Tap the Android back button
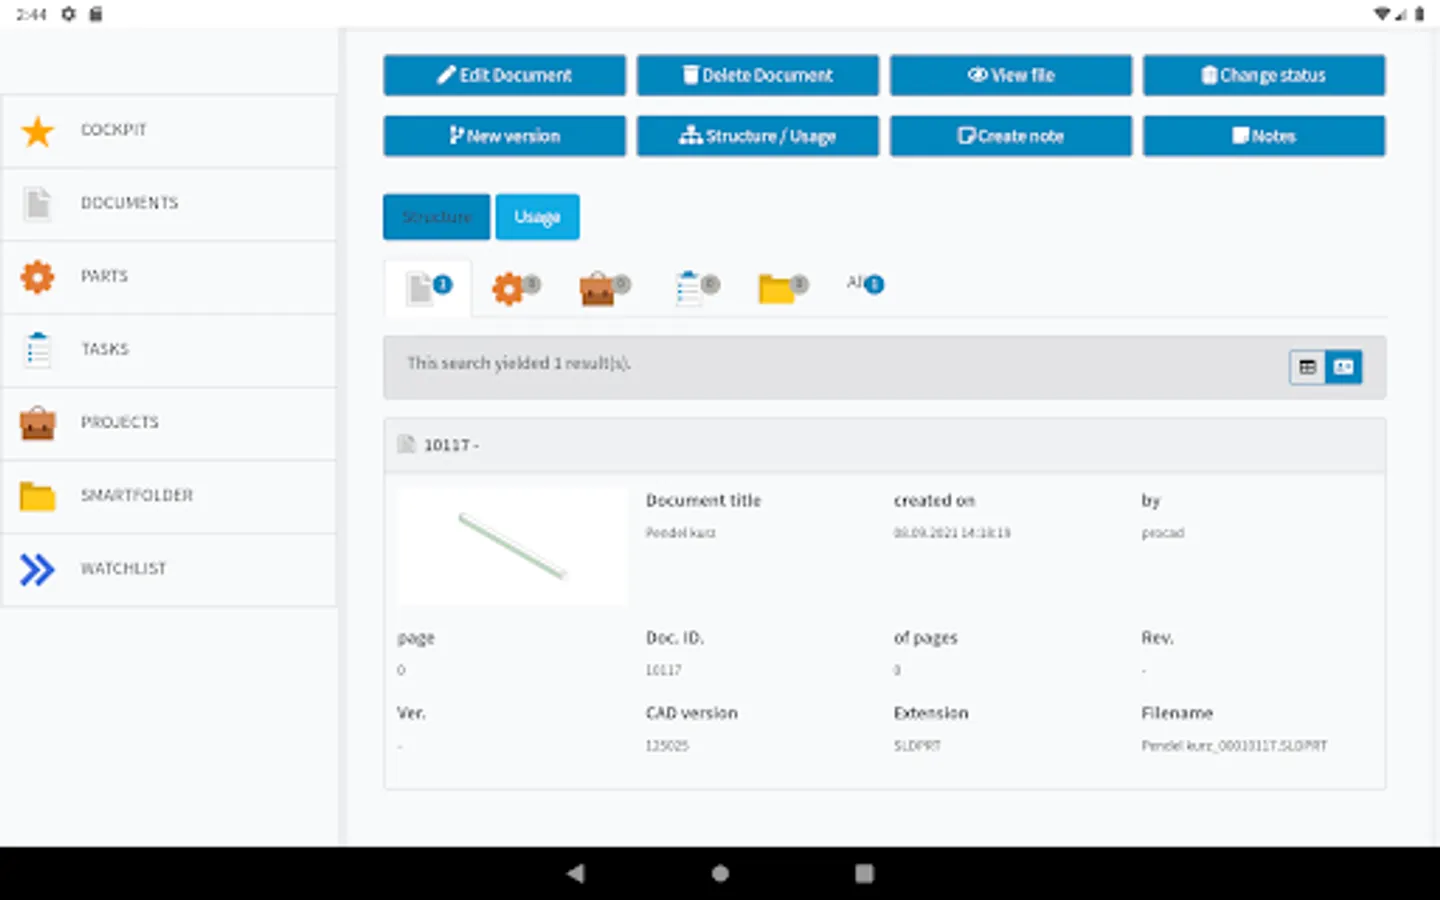This screenshot has width=1440, height=900. tap(575, 873)
